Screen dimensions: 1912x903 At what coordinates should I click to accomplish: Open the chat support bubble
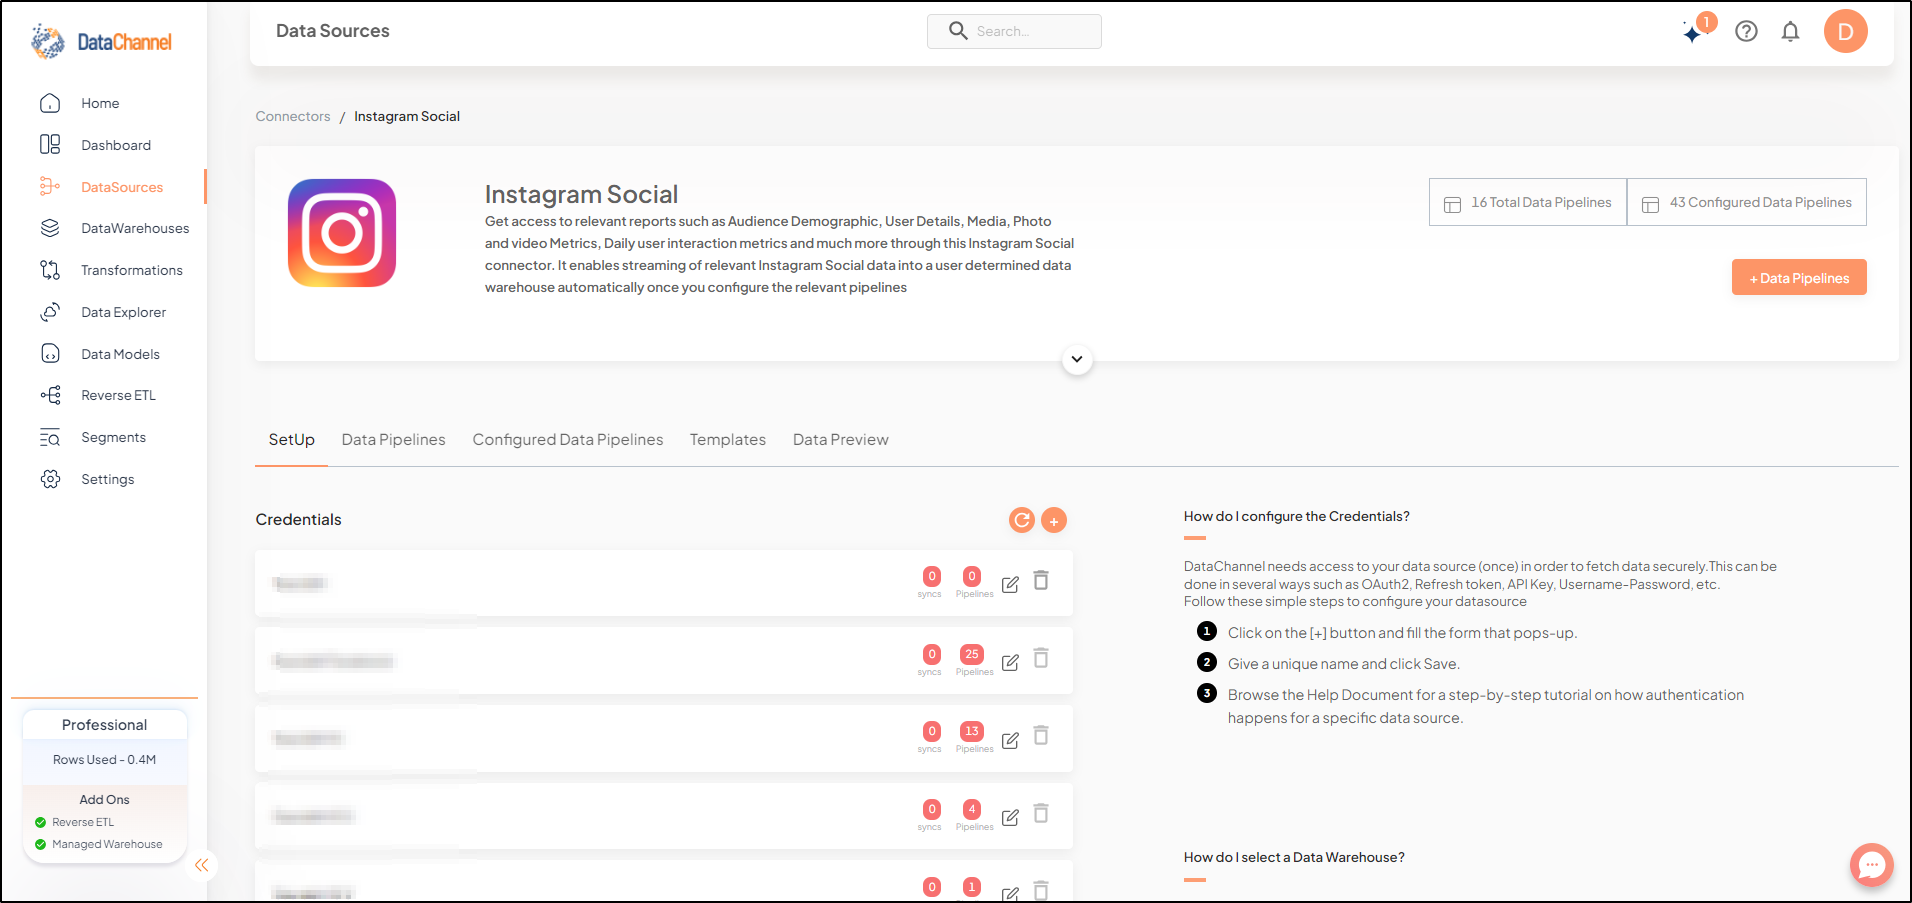coord(1871,865)
